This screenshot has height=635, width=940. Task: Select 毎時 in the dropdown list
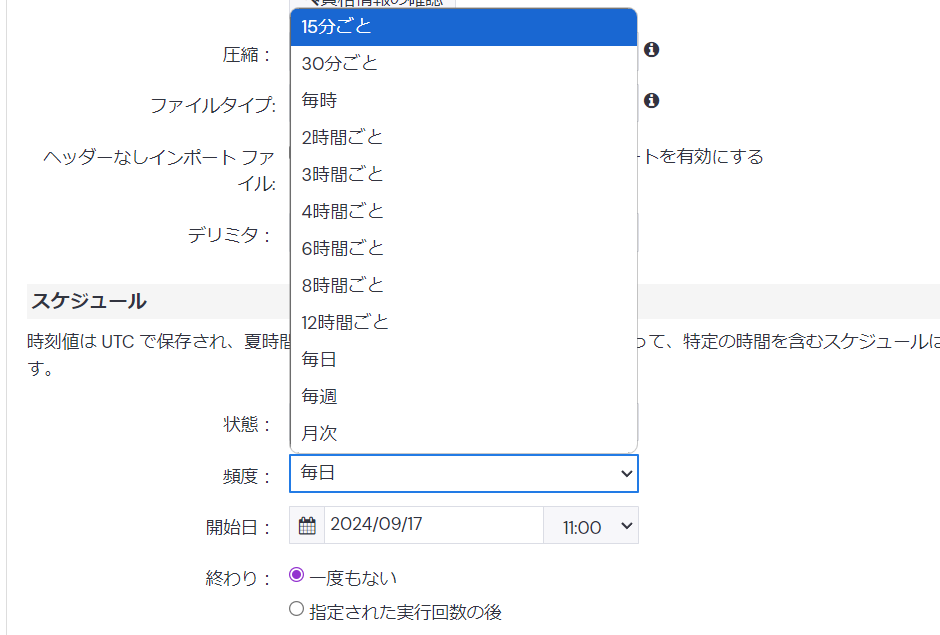point(463,101)
